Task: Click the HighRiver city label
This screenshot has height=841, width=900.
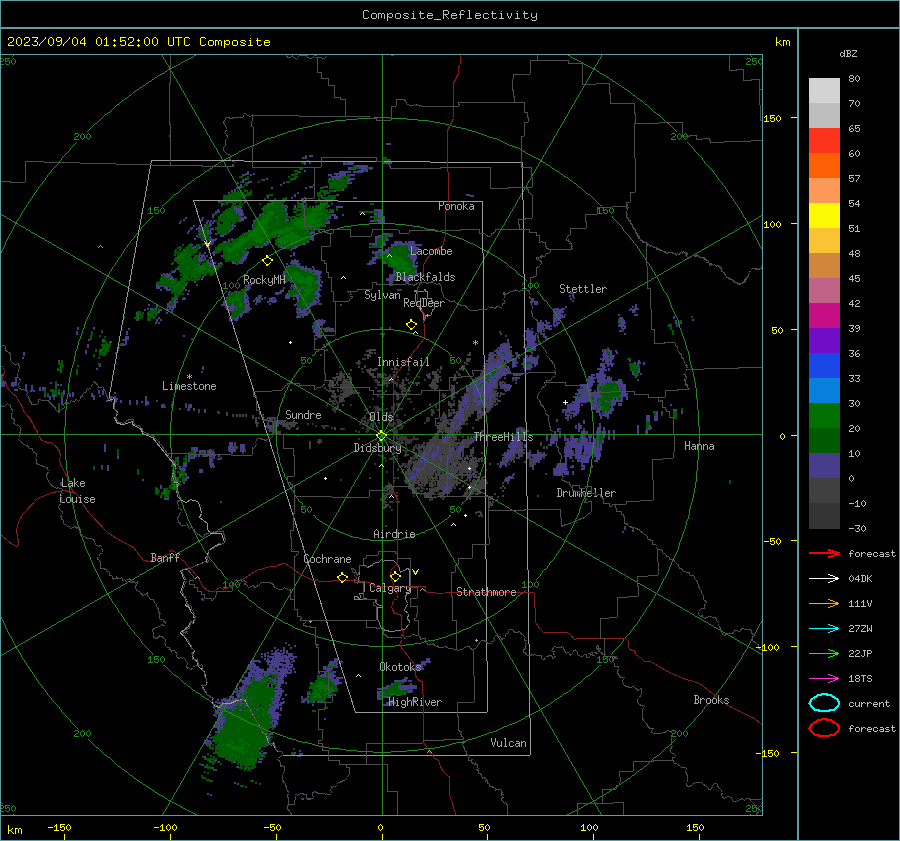Action: (x=415, y=702)
